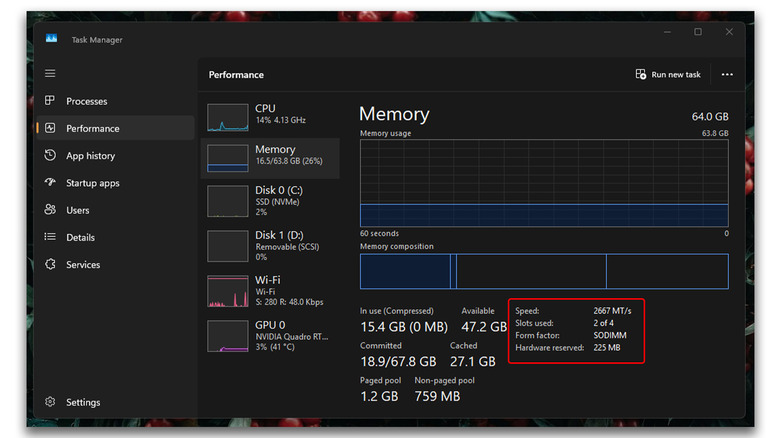Toggle the hamburger navigation menu

click(50, 74)
